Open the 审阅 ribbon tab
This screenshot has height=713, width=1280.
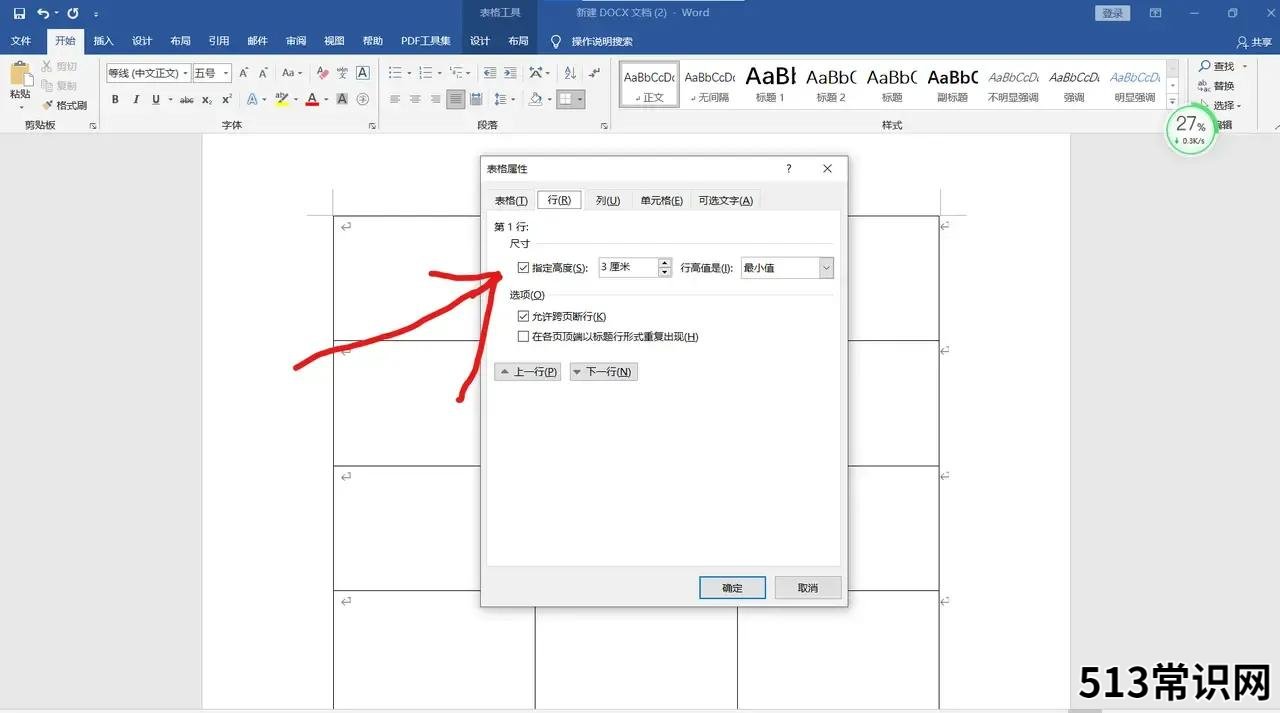coord(296,41)
